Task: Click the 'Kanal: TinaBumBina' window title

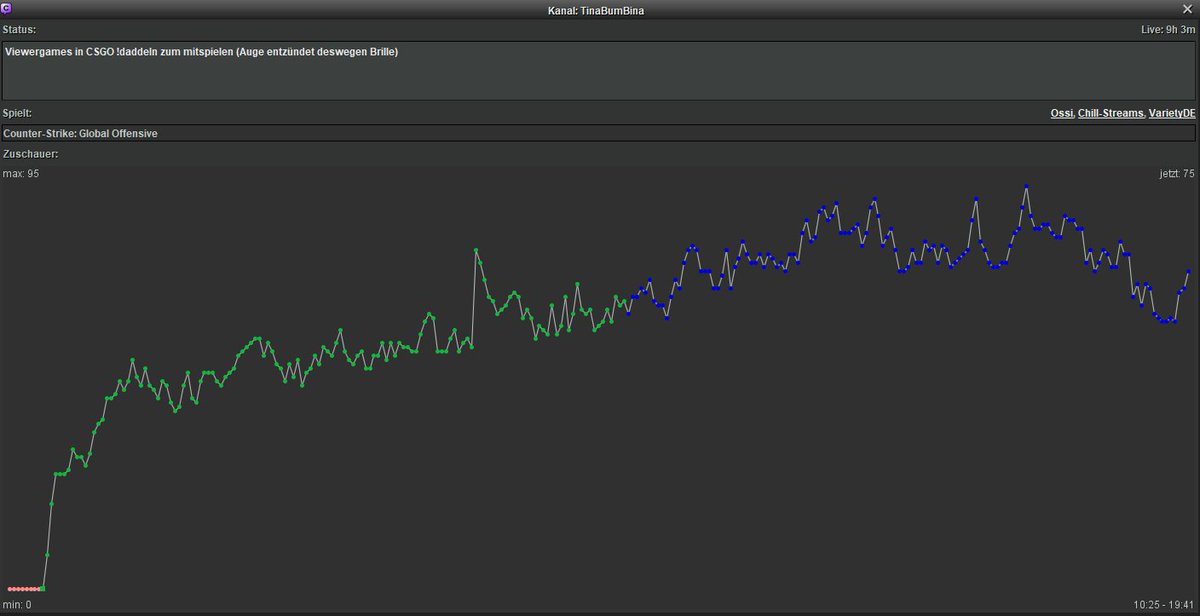Action: (x=594, y=9)
